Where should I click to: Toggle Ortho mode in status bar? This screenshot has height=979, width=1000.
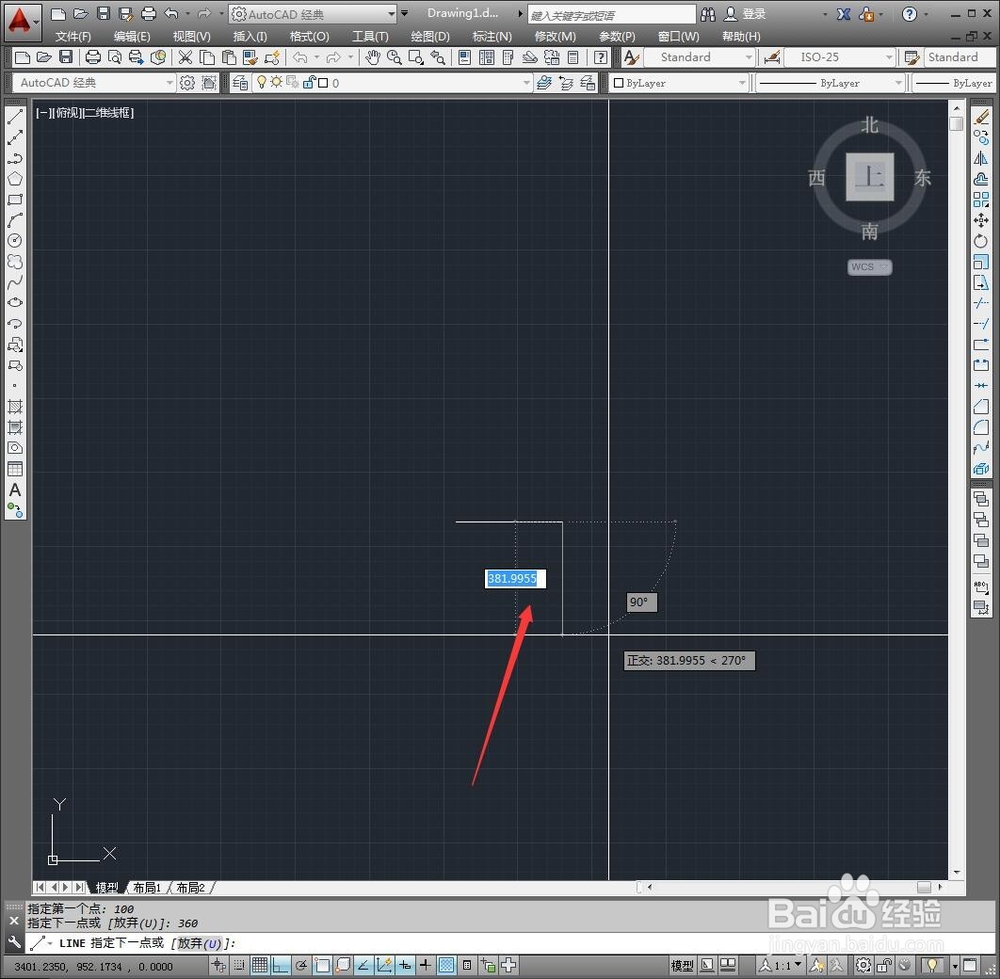[x=281, y=966]
